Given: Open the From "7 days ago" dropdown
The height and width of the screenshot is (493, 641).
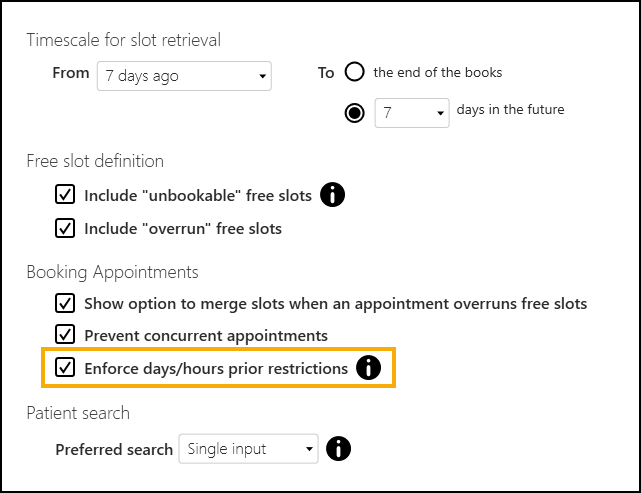Looking at the screenshot, I should tap(184, 75).
